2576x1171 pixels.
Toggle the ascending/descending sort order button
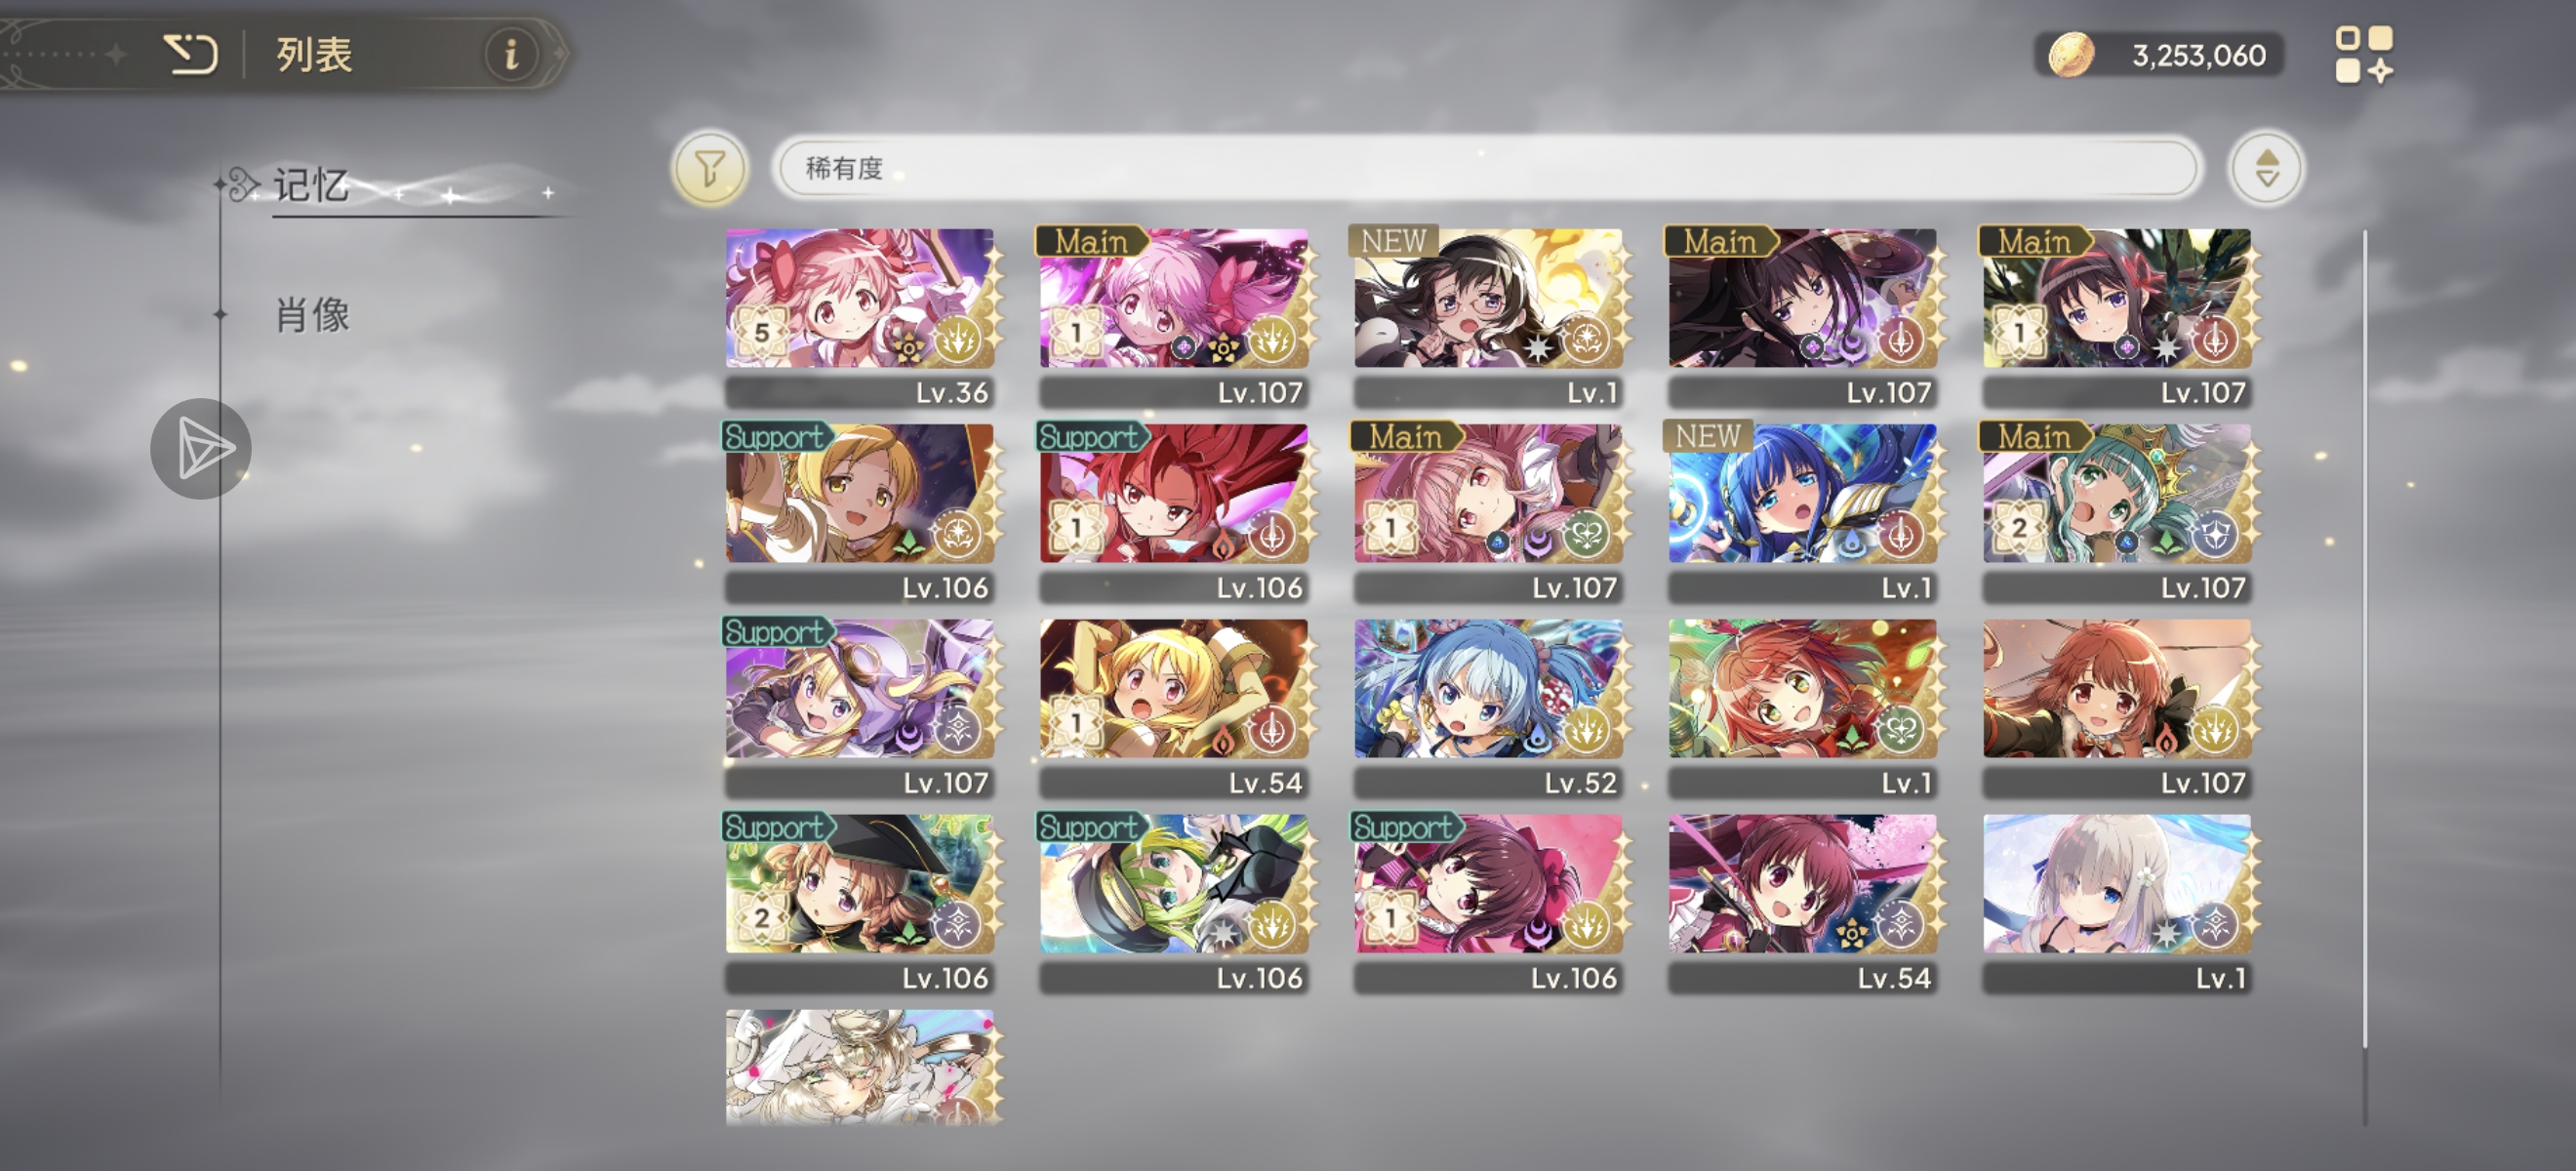[x=2266, y=168]
